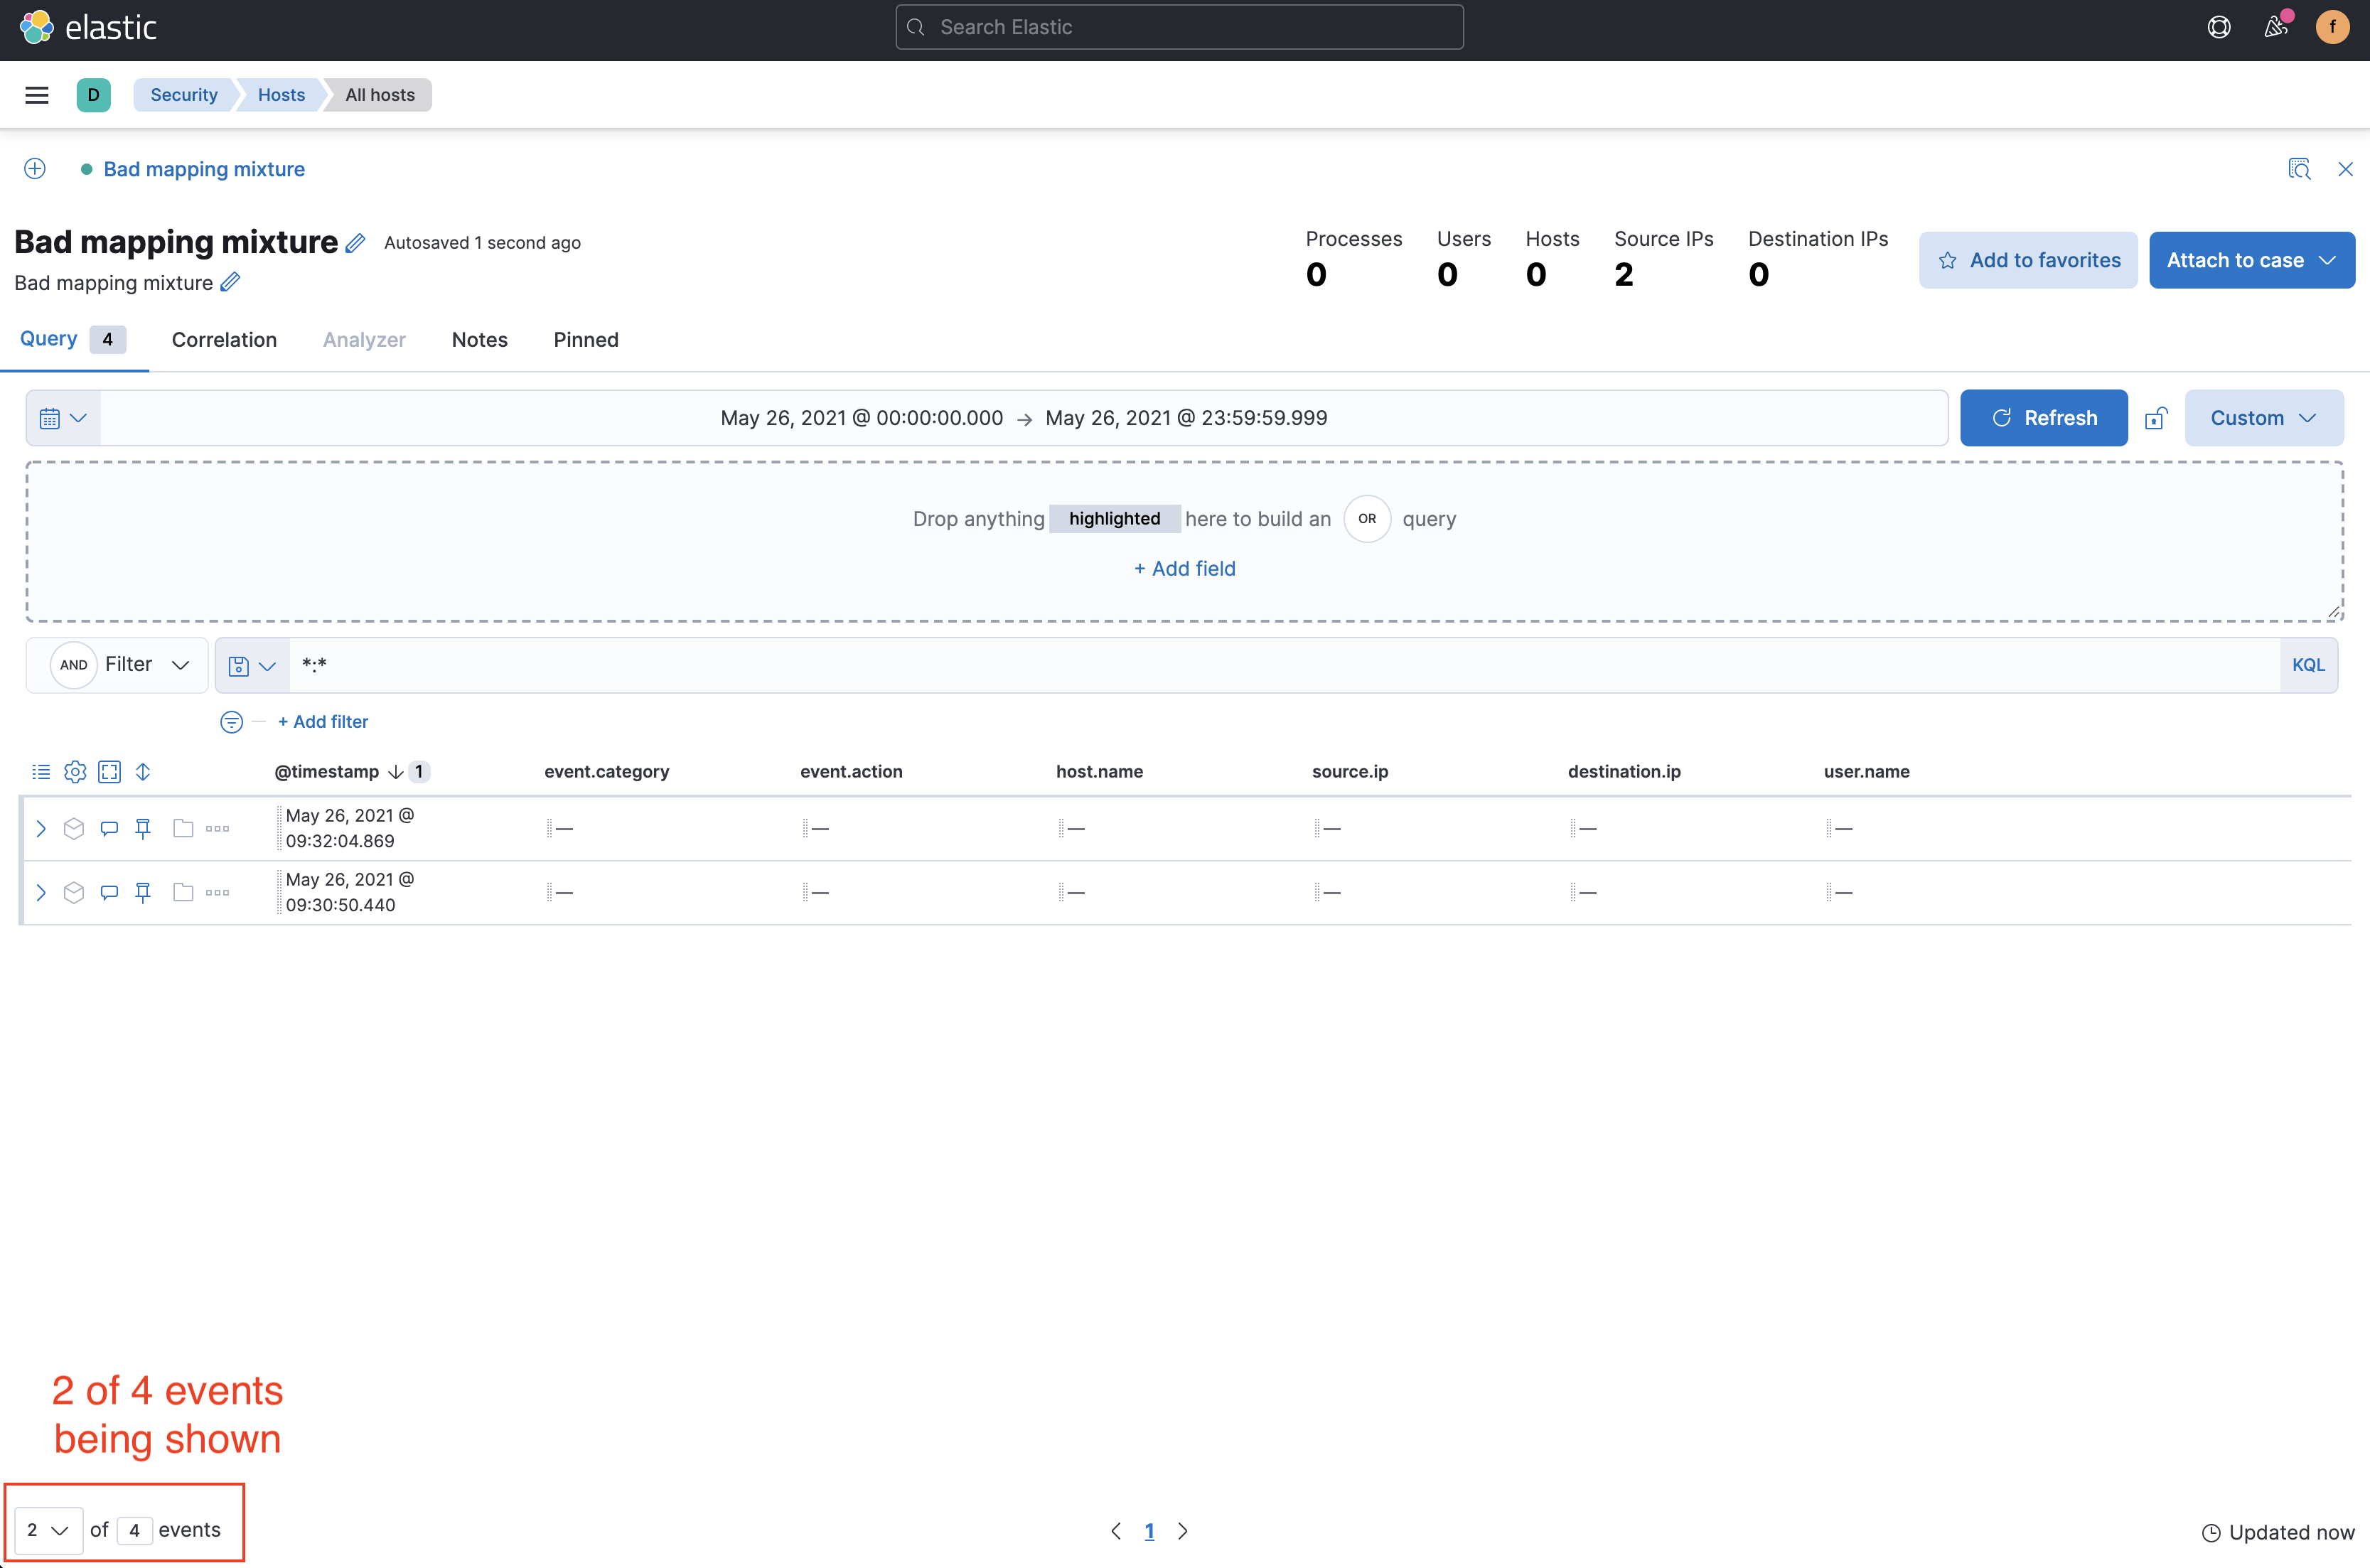Open the AND Filter dropdown
The image size is (2370, 1568).
118,665
